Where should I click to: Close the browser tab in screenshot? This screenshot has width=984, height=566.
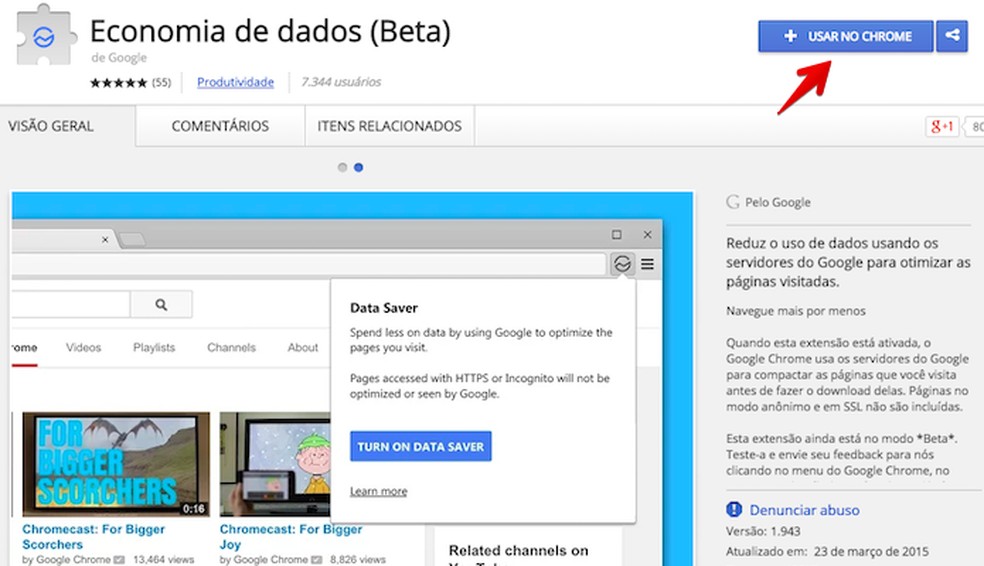click(x=105, y=240)
